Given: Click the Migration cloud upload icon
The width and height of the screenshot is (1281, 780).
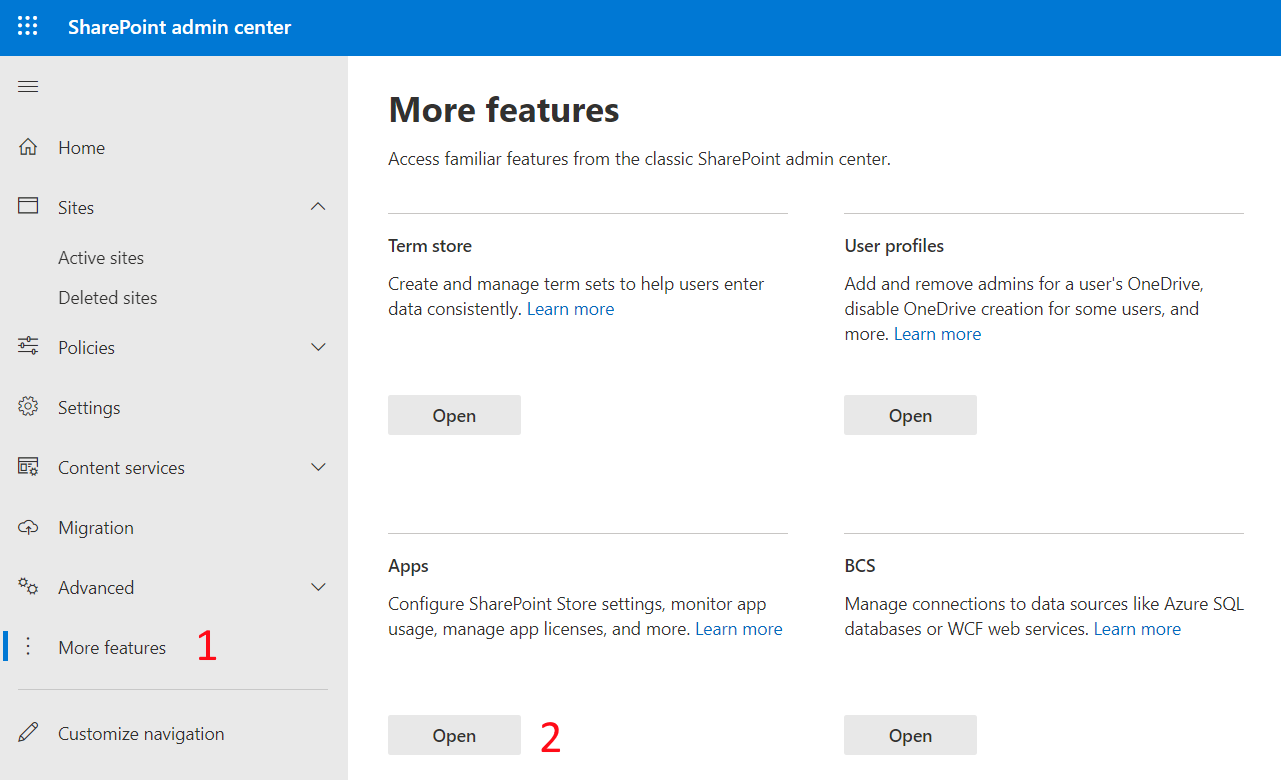Looking at the screenshot, I should pyautogui.click(x=28, y=527).
